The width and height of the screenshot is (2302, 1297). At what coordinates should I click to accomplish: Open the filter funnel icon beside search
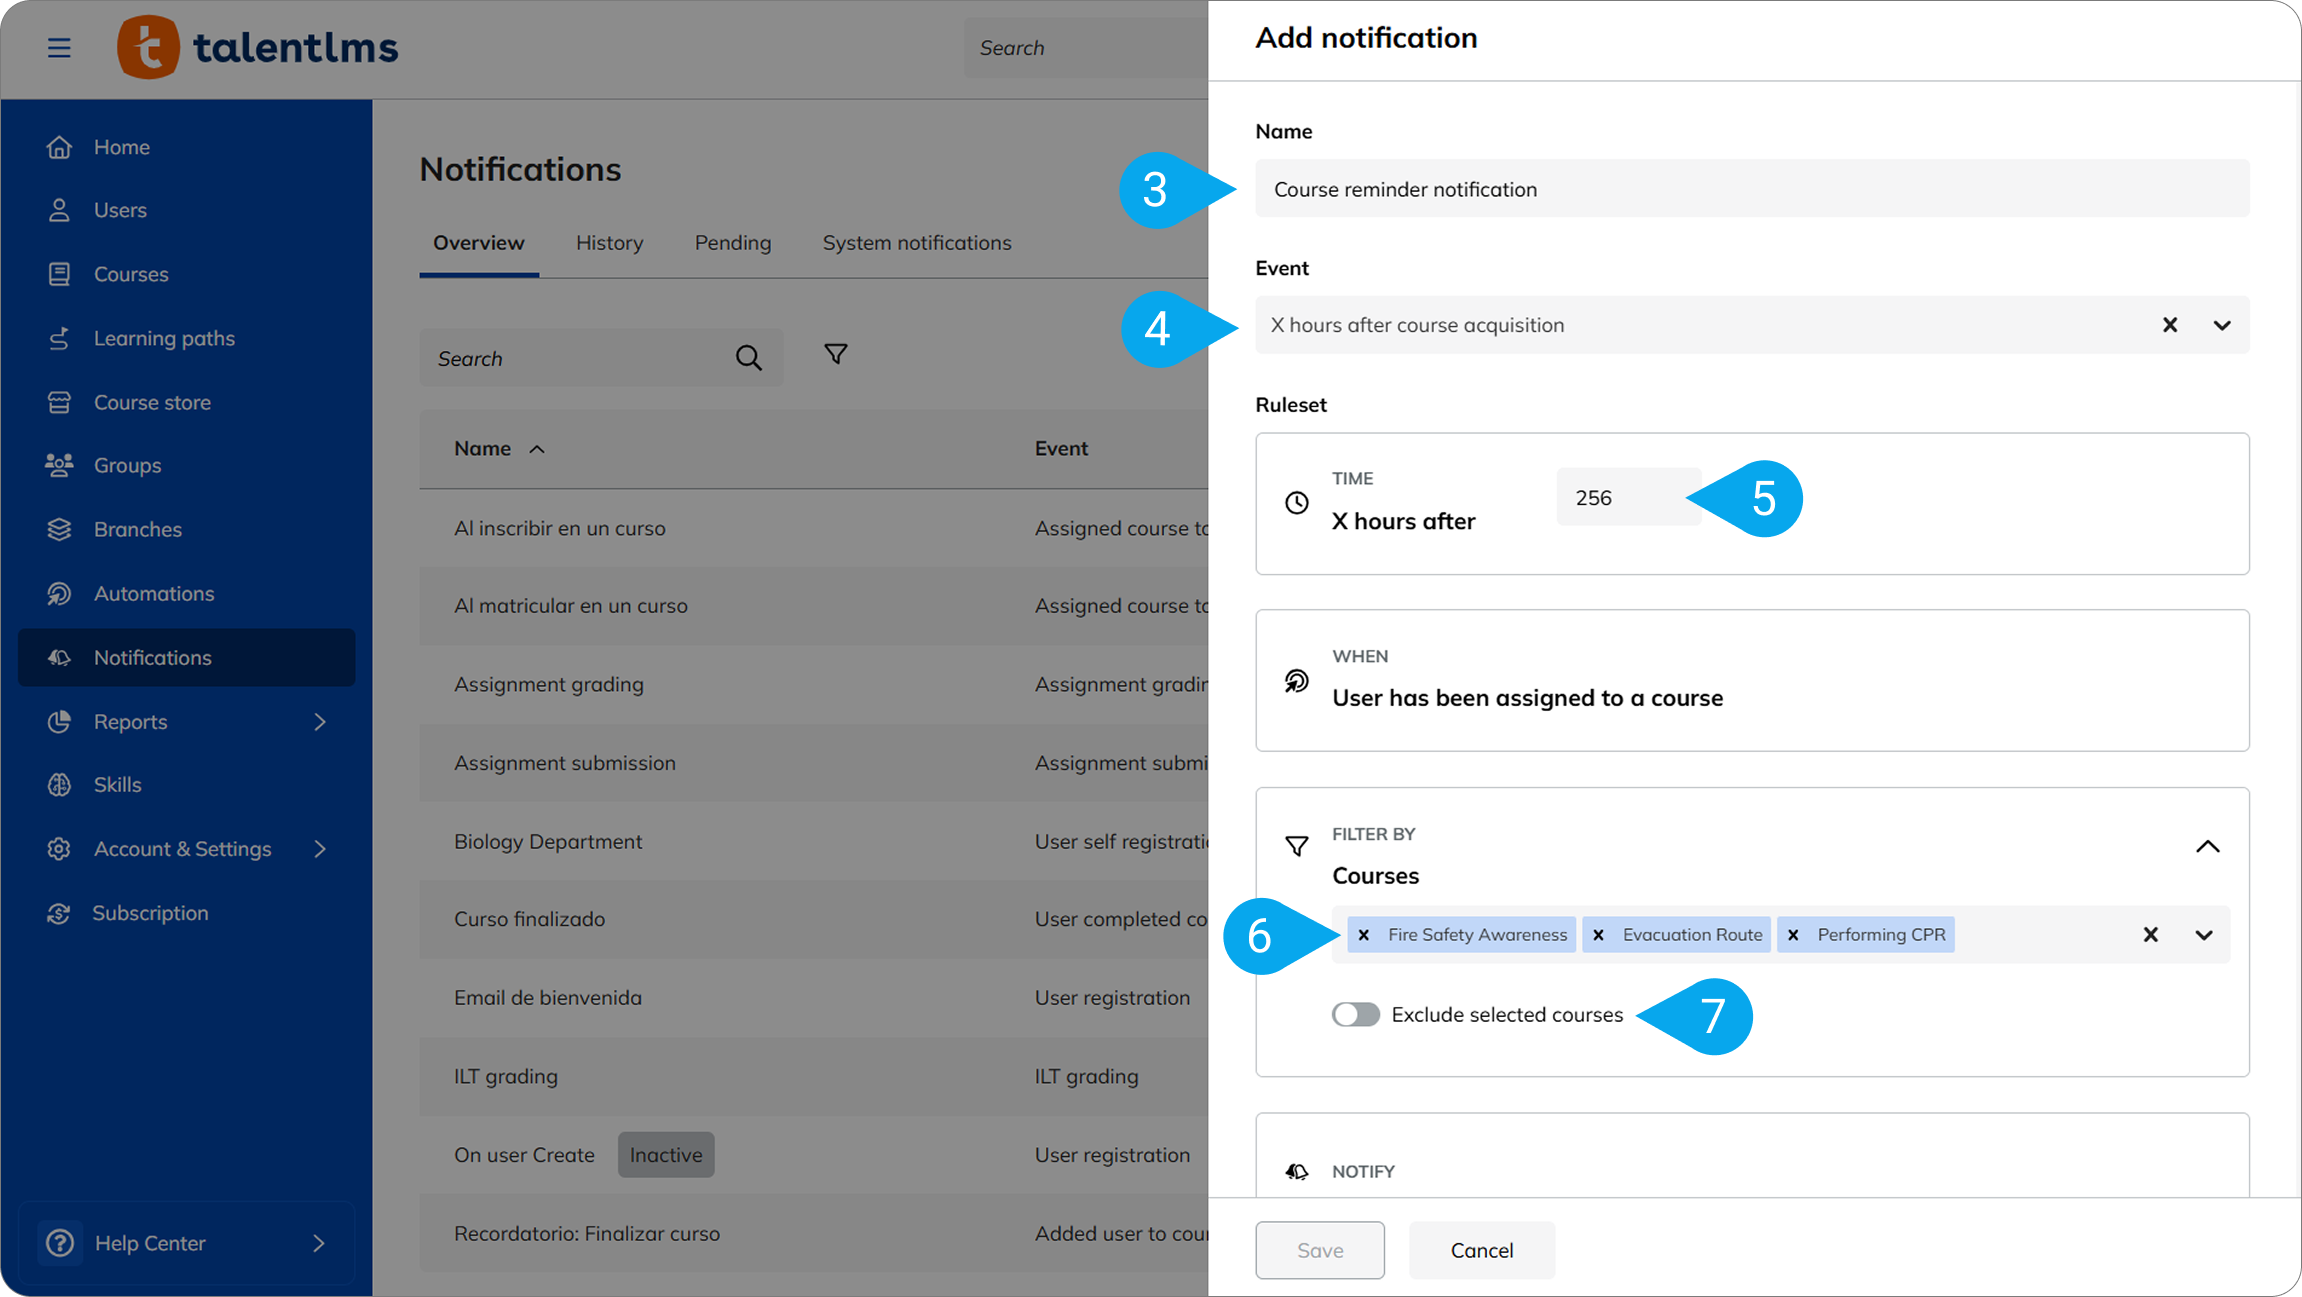(x=835, y=354)
